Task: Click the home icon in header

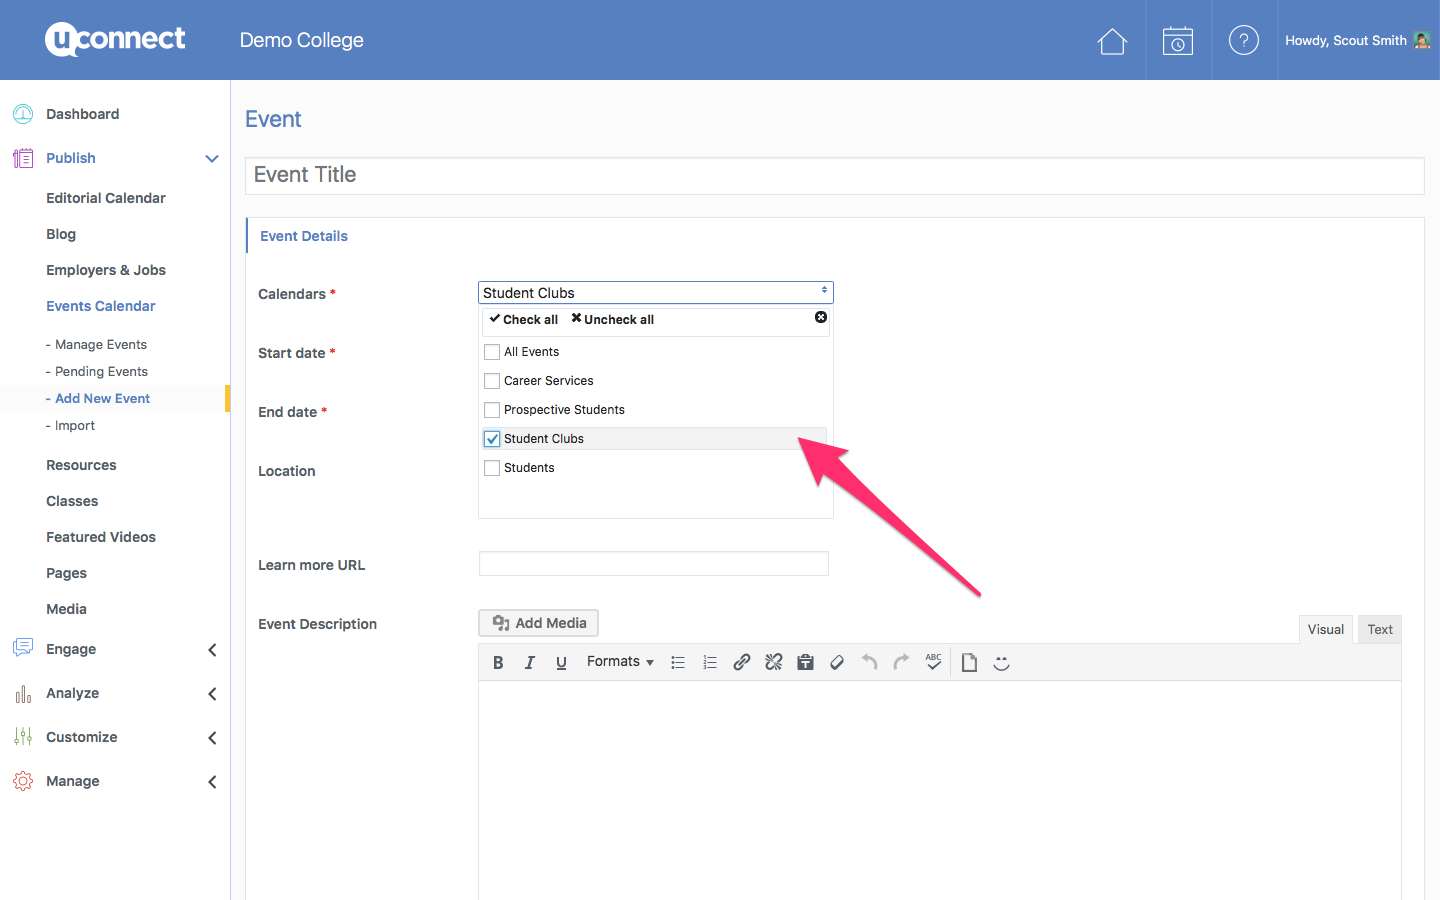Action: 1112,41
